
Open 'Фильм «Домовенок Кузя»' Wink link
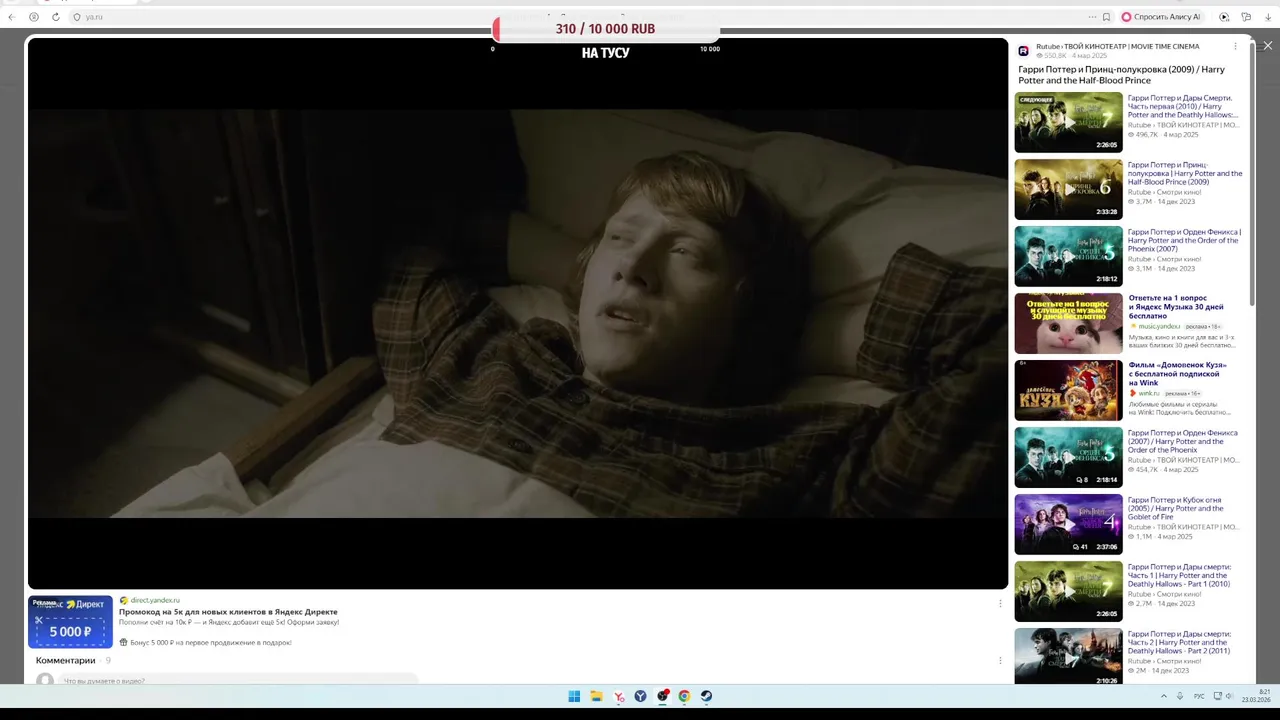click(1177, 374)
